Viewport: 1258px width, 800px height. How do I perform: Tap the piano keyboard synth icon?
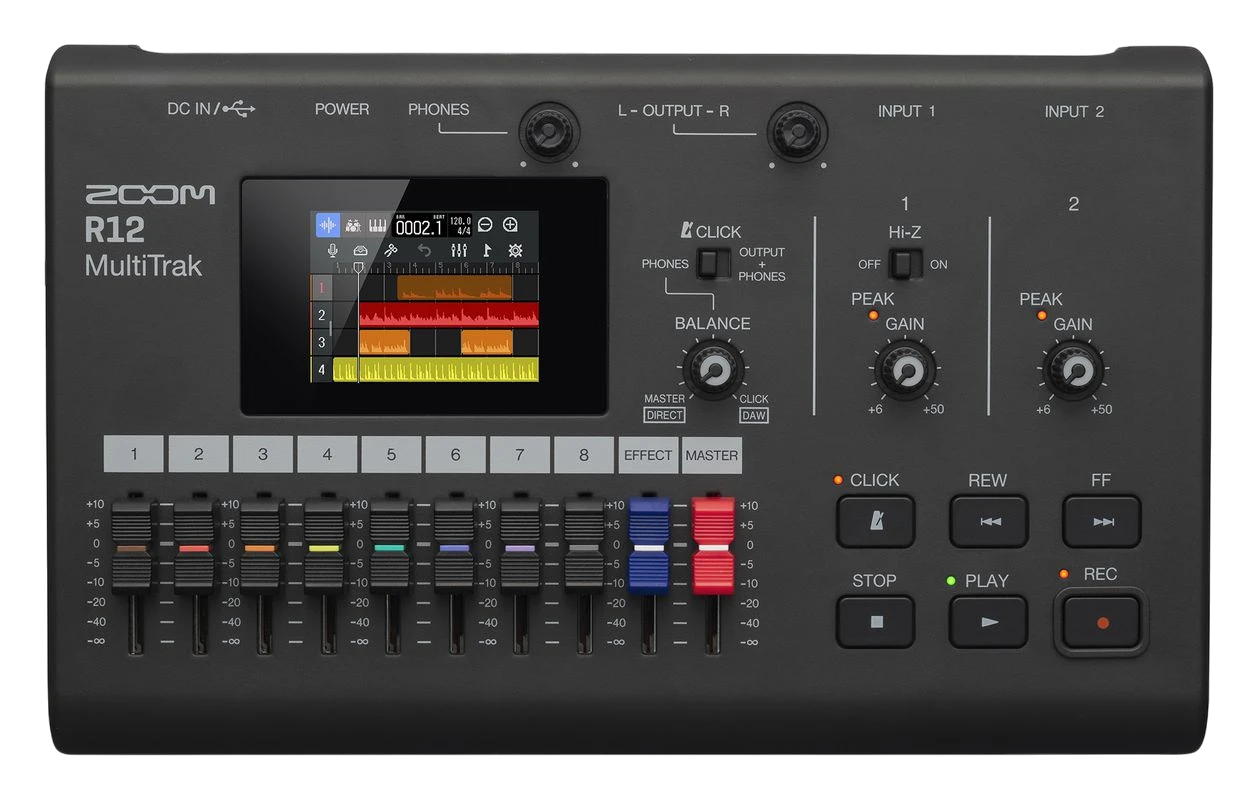pyautogui.click(x=378, y=225)
